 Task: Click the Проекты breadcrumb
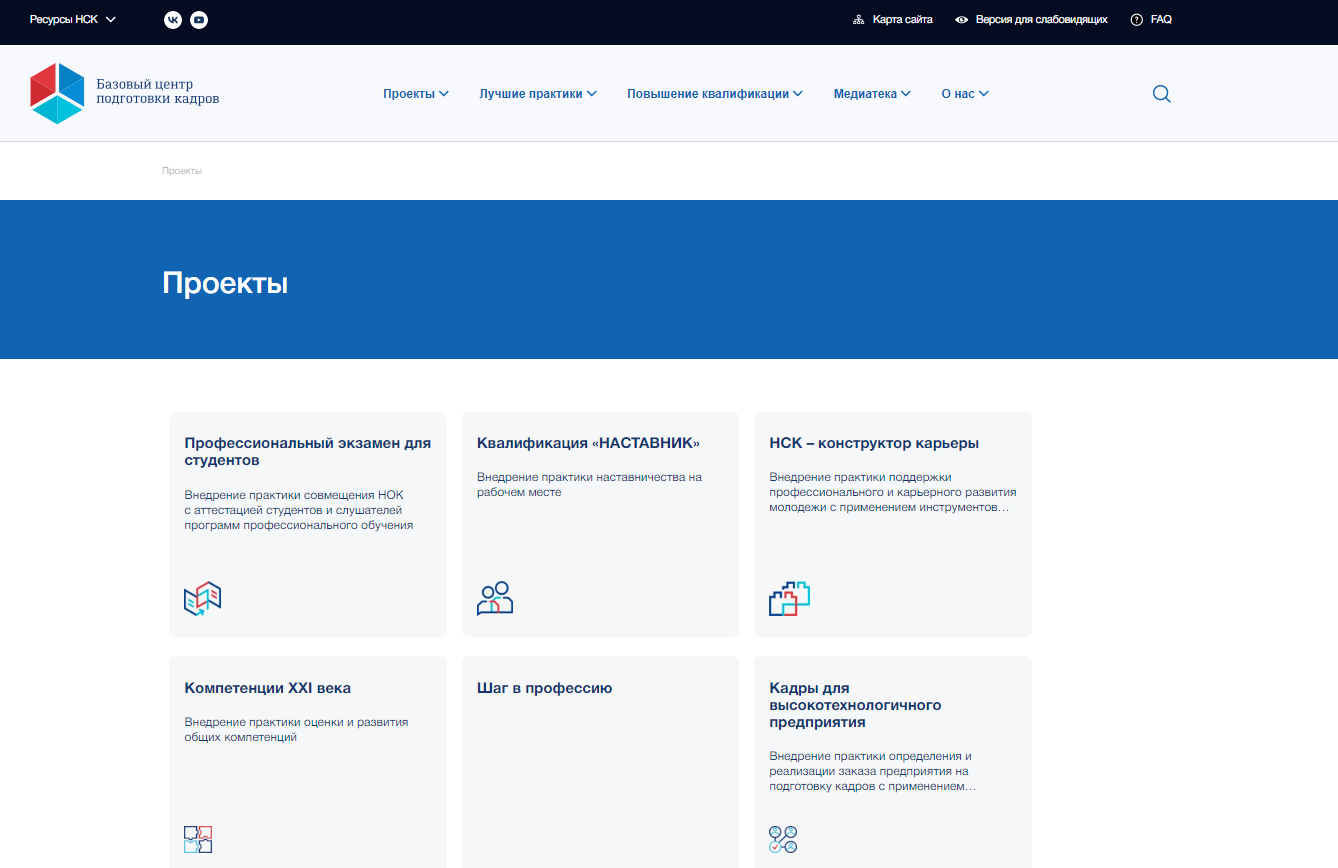click(x=182, y=171)
